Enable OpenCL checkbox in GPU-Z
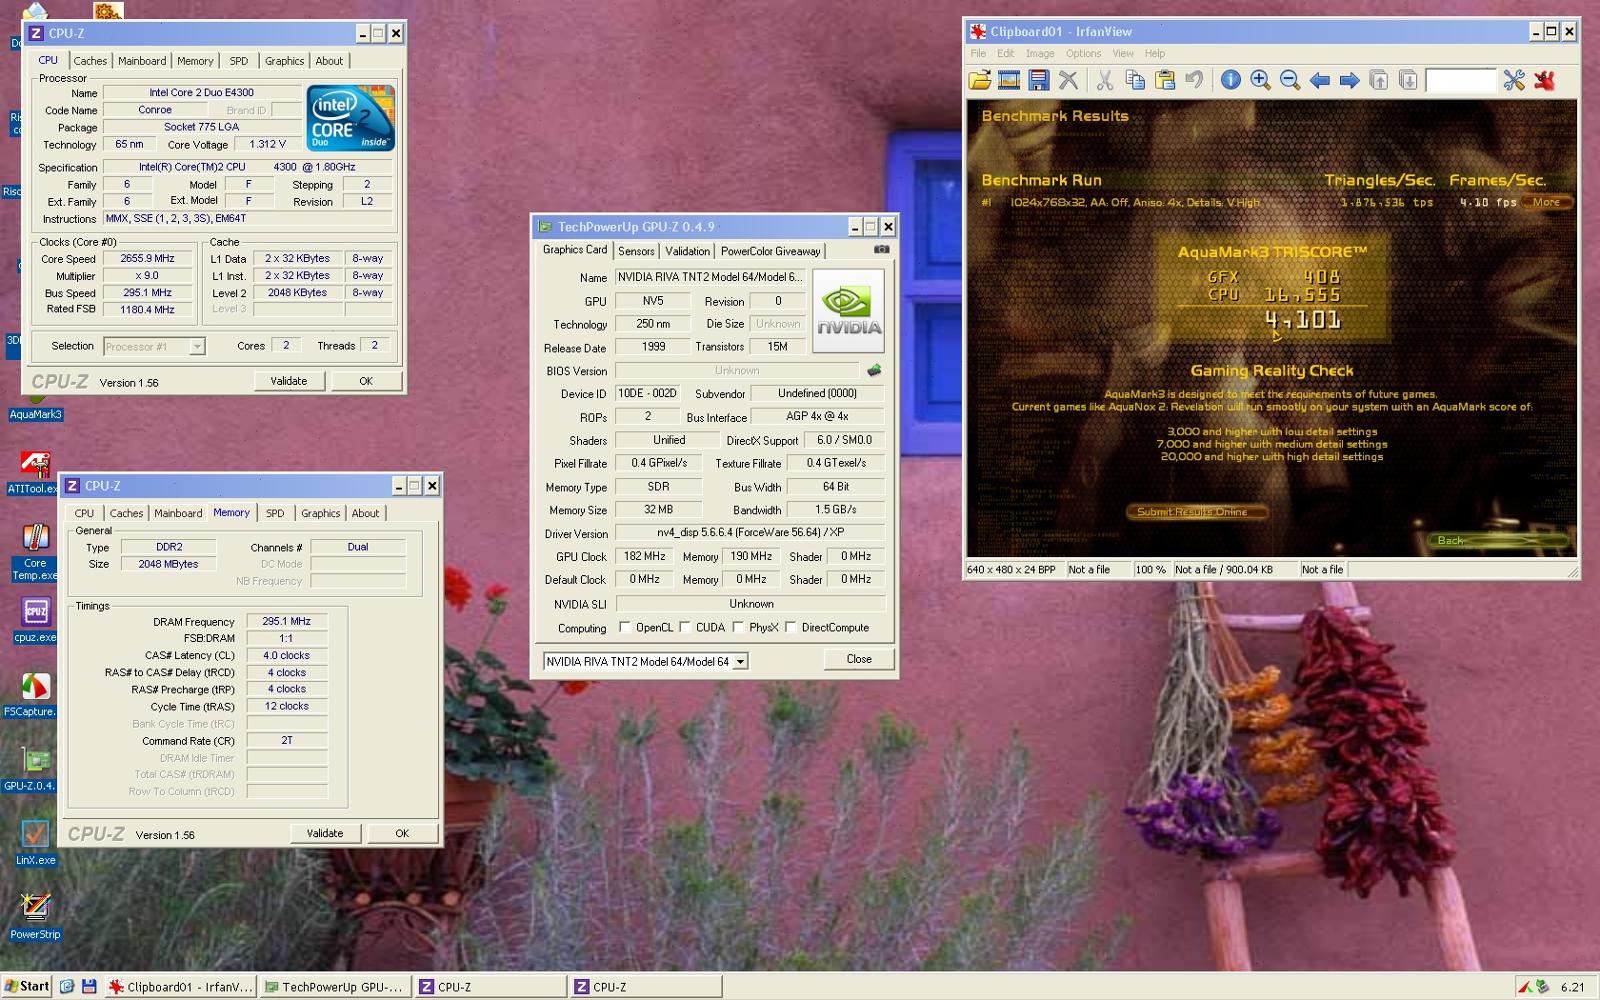The height and width of the screenshot is (1000, 1600). point(625,627)
